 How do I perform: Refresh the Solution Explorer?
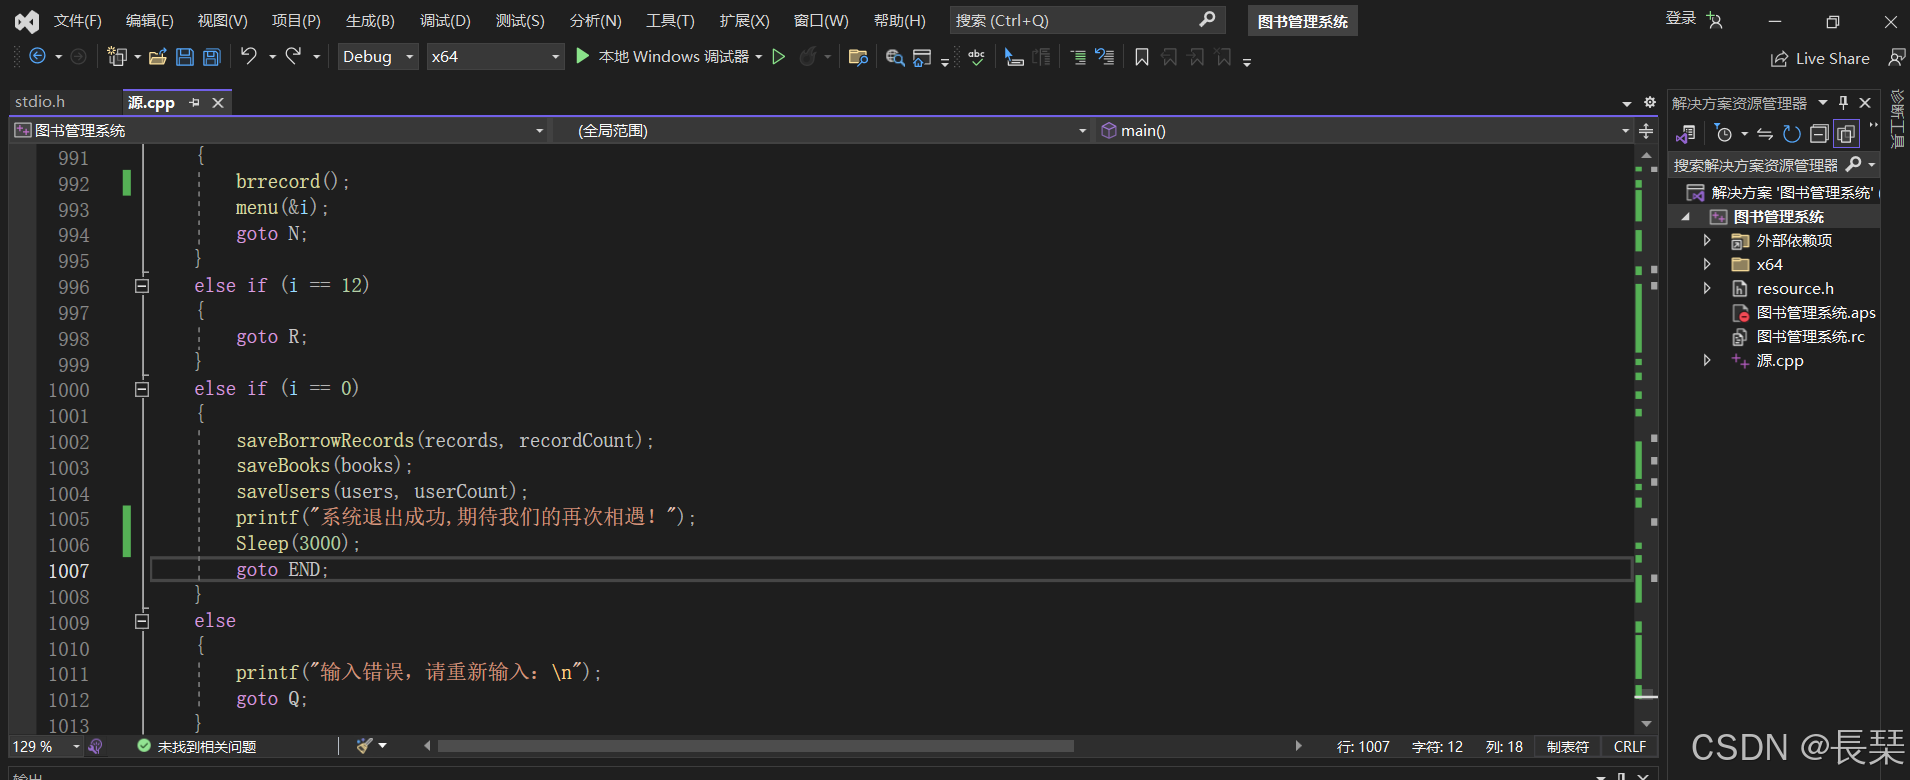pyautogui.click(x=1792, y=134)
